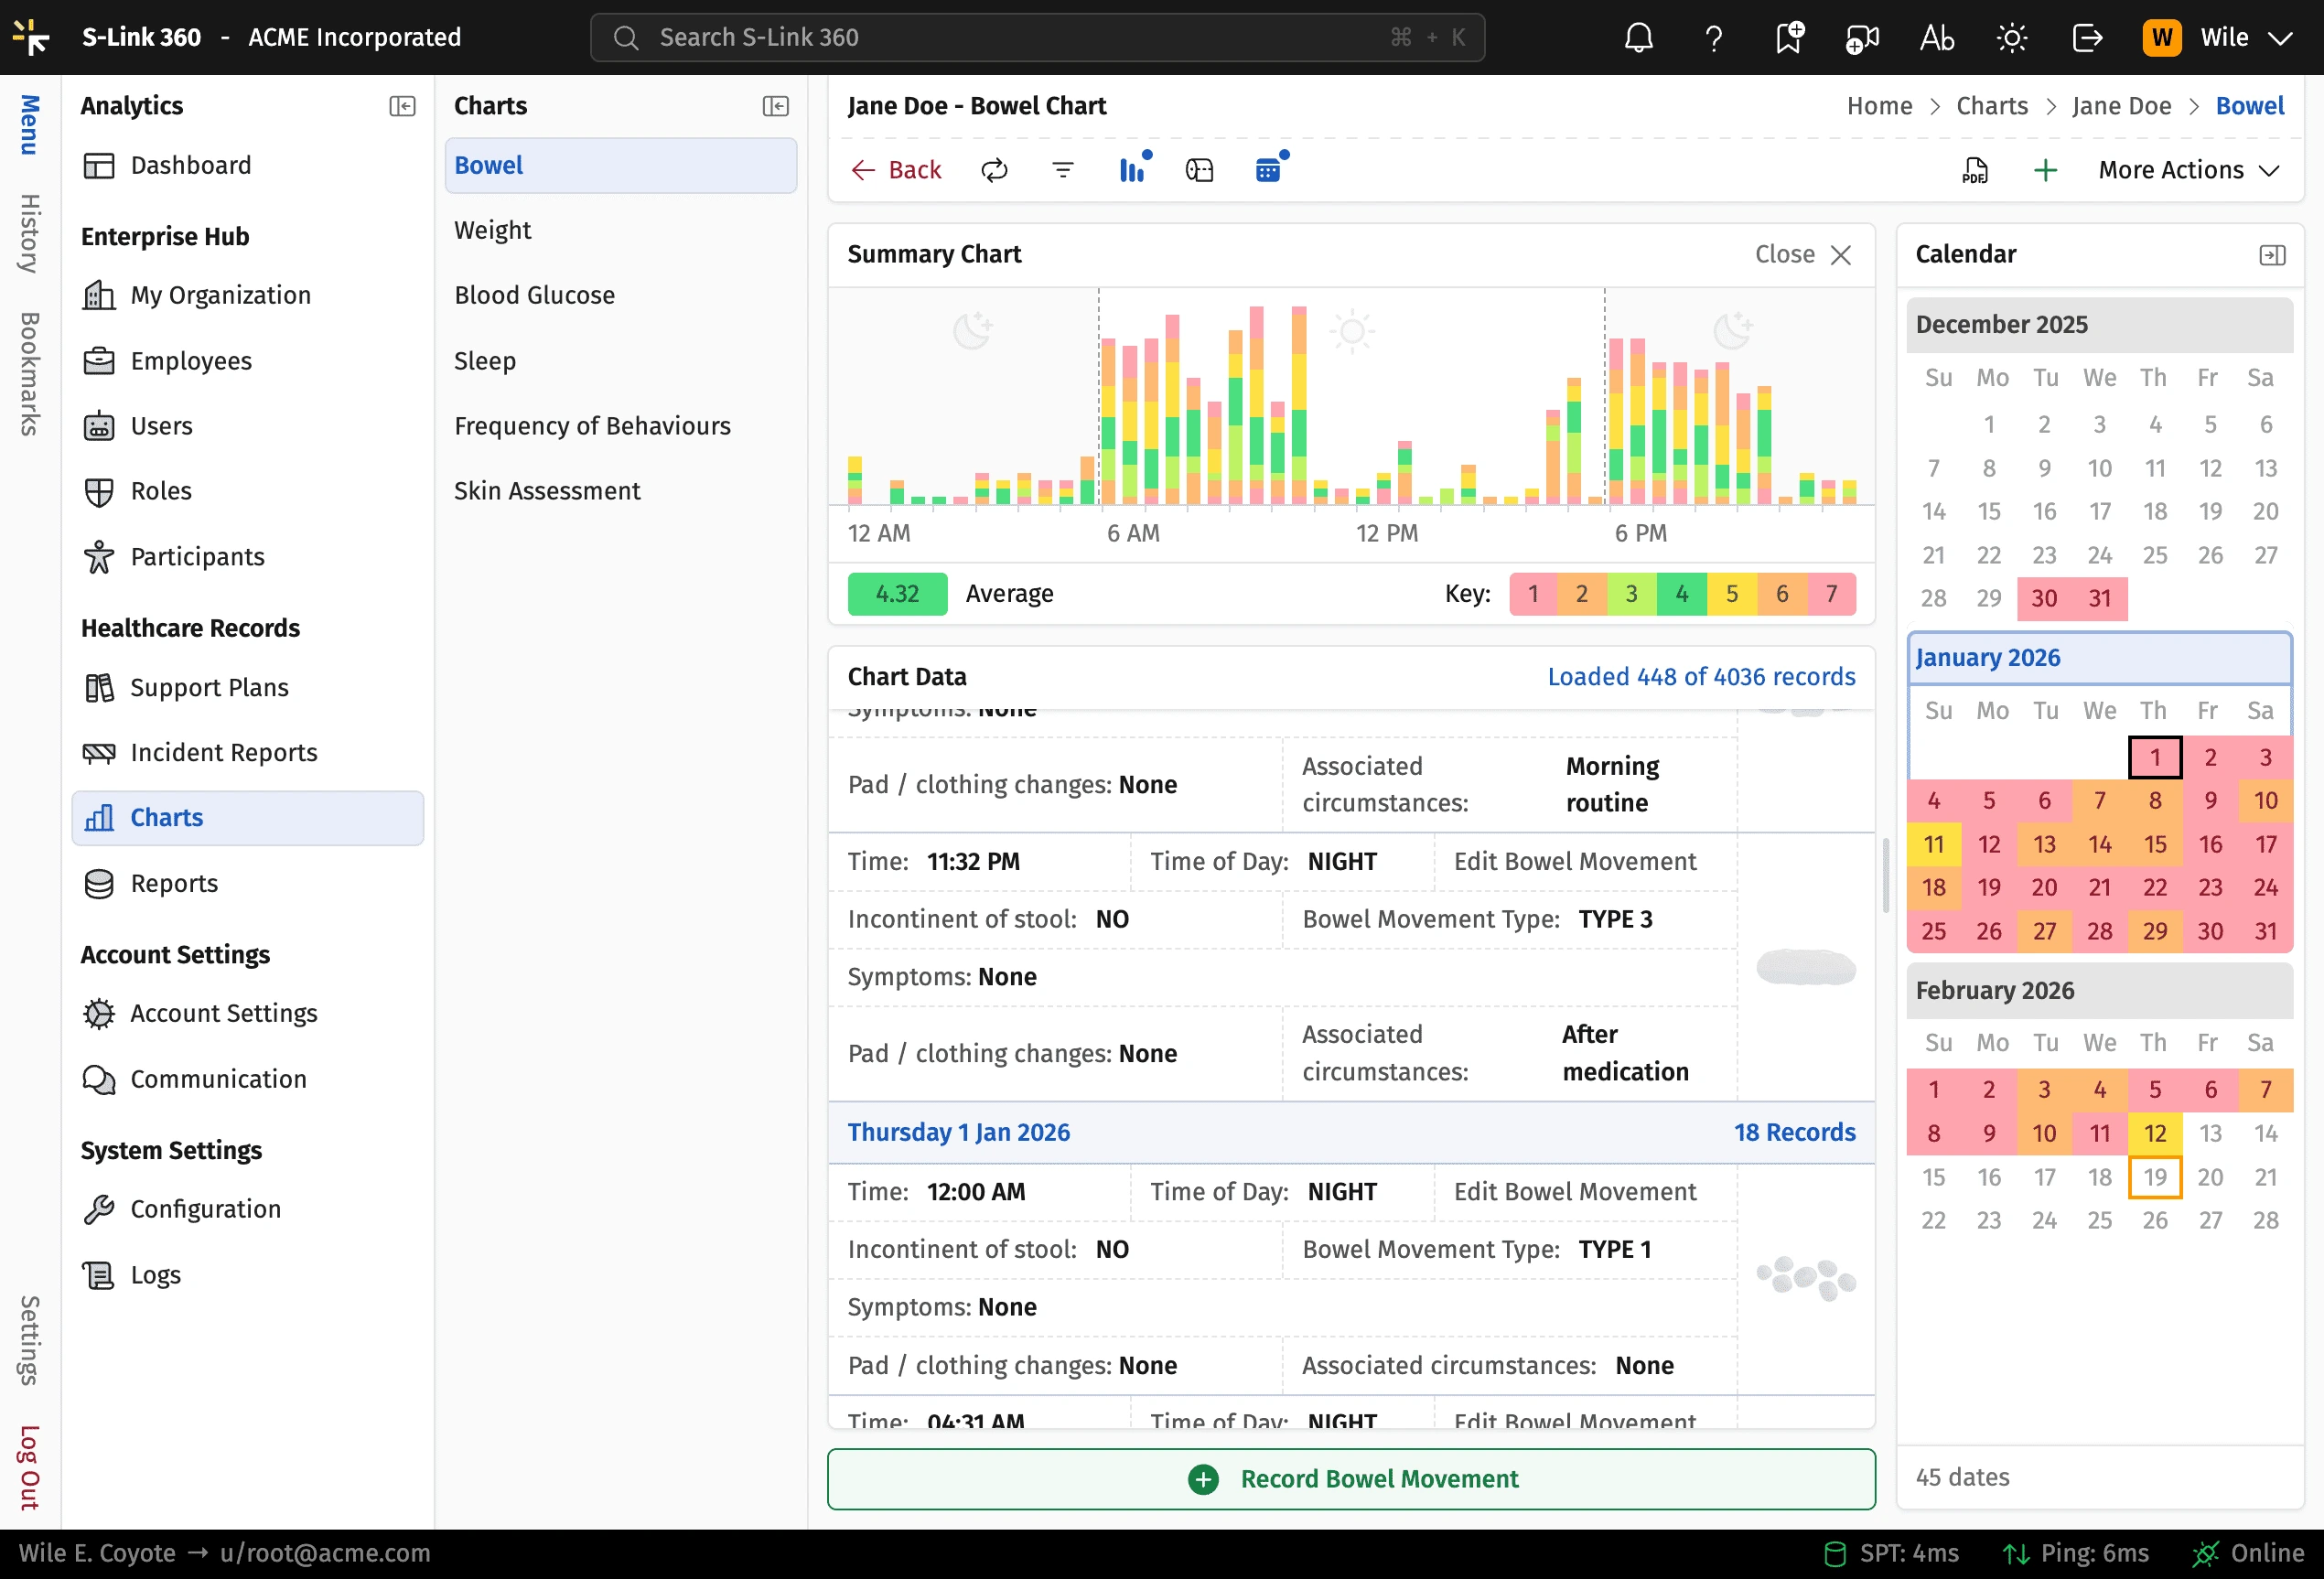Select January 11 in the calendar
The image size is (2324, 1579).
[x=1933, y=844]
